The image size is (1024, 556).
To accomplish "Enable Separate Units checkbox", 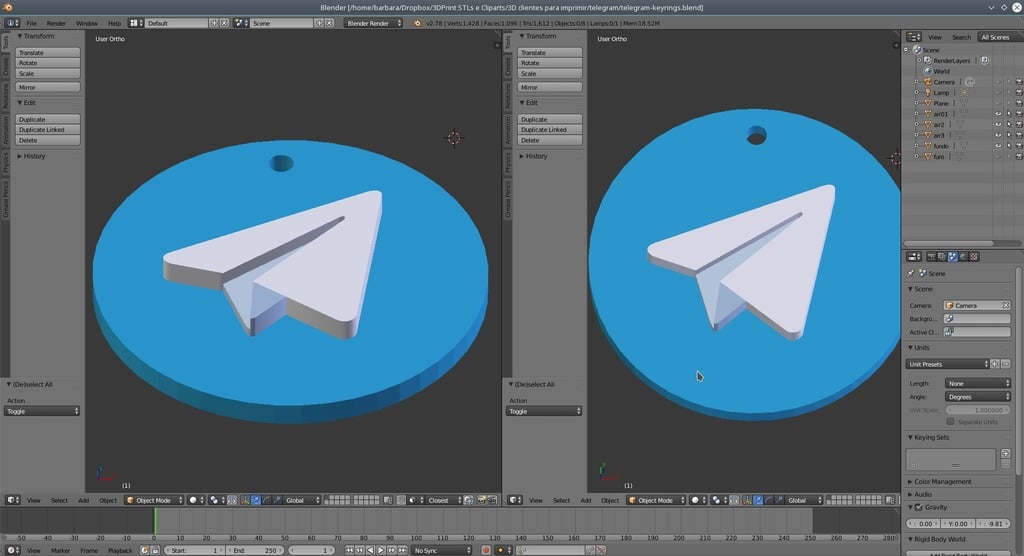I will pyautogui.click(x=950, y=421).
